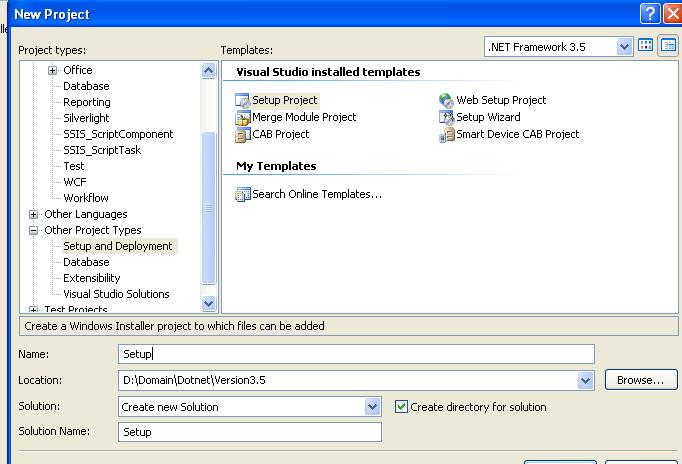Image resolution: width=682 pixels, height=464 pixels.
Task: Expand the Office node
Action: 52,70
